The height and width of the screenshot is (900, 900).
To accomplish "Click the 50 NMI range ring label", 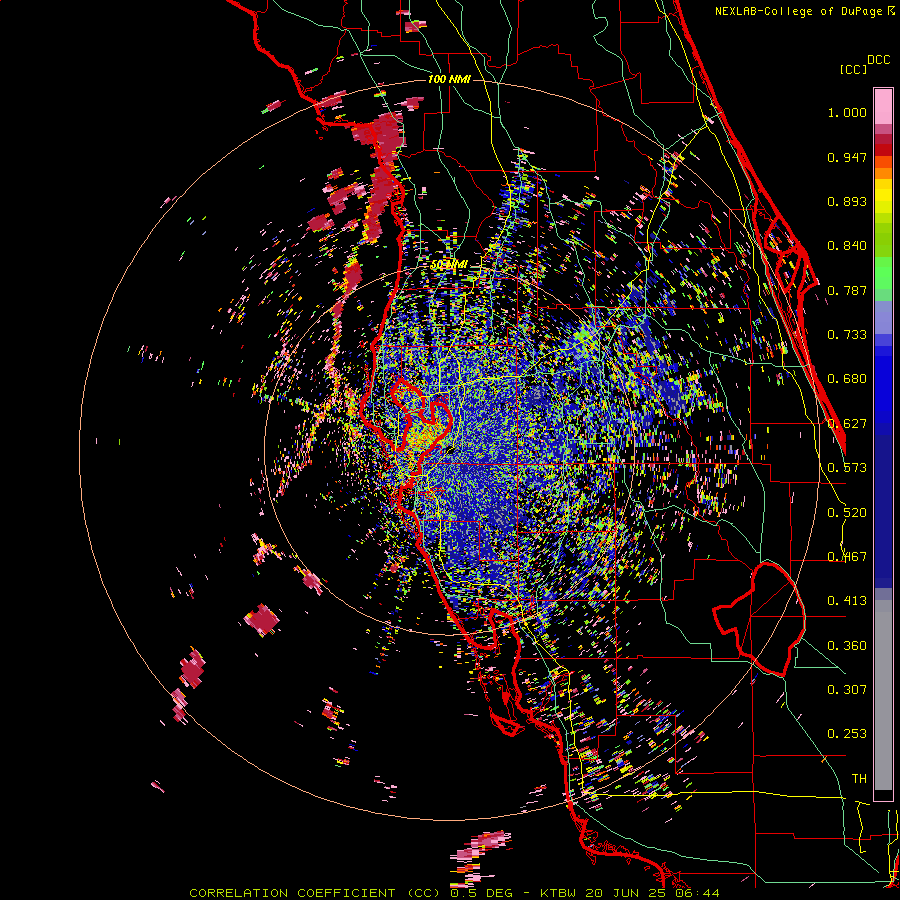I will coord(449,265).
